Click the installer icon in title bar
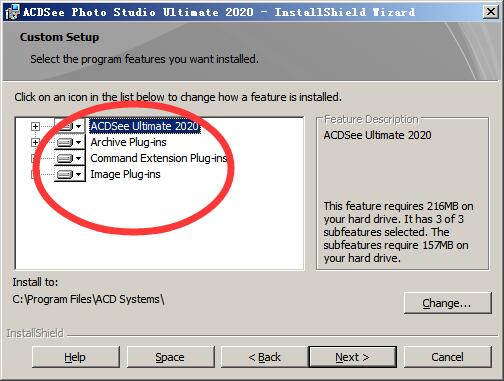Screen dimensions: 504x381 click(x=13, y=12)
